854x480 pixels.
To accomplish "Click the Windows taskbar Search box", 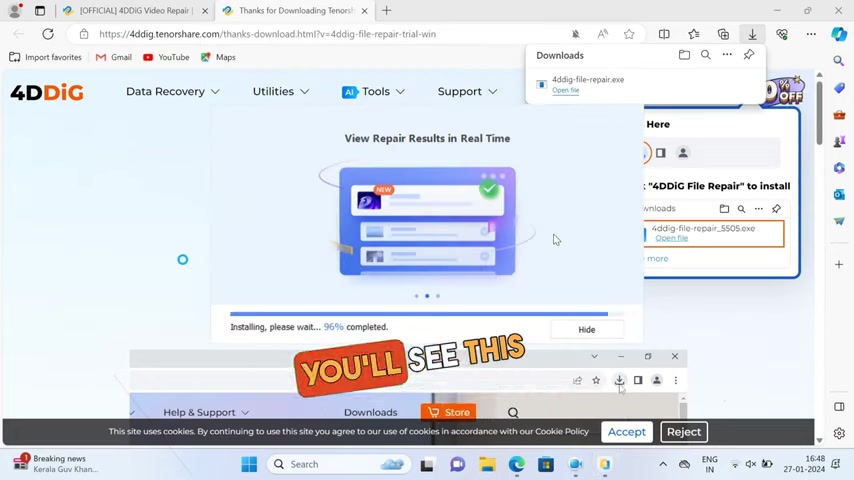I will (338, 464).
